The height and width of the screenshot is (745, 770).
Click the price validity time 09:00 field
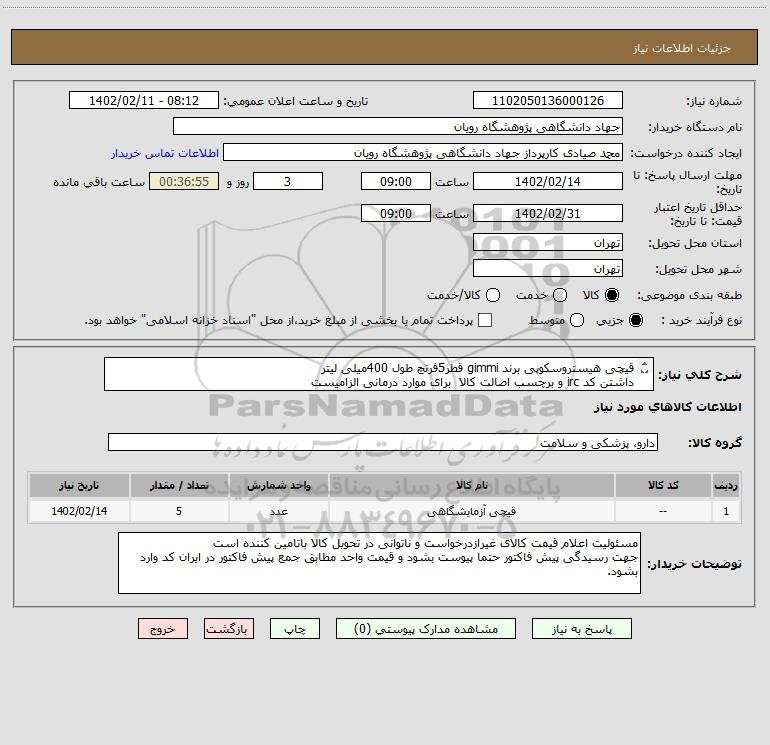(396, 213)
